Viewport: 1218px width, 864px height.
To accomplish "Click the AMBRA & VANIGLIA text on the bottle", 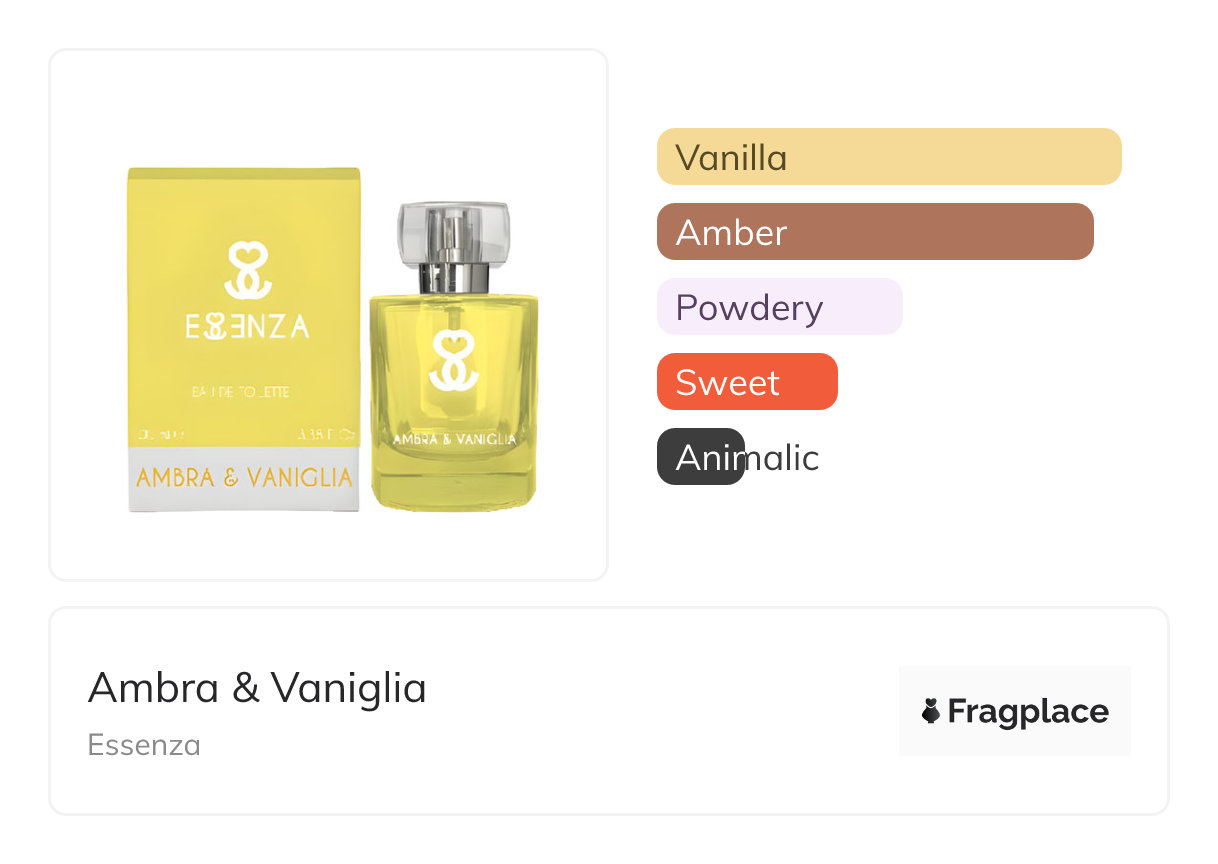I will pos(454,439).
